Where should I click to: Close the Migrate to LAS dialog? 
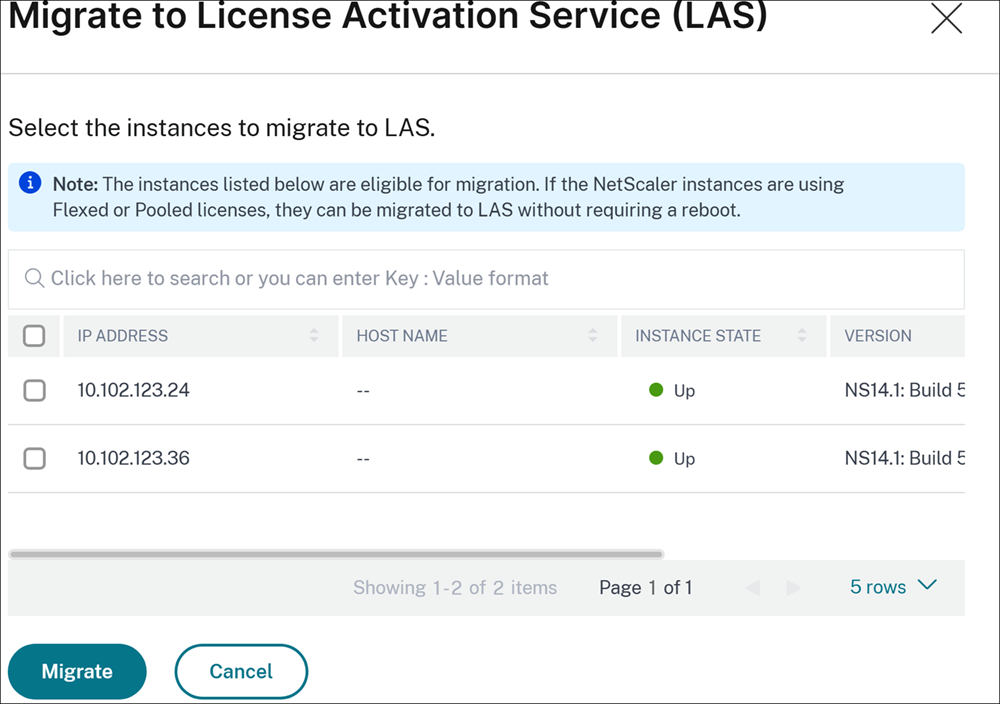click(x=946, y=18)
